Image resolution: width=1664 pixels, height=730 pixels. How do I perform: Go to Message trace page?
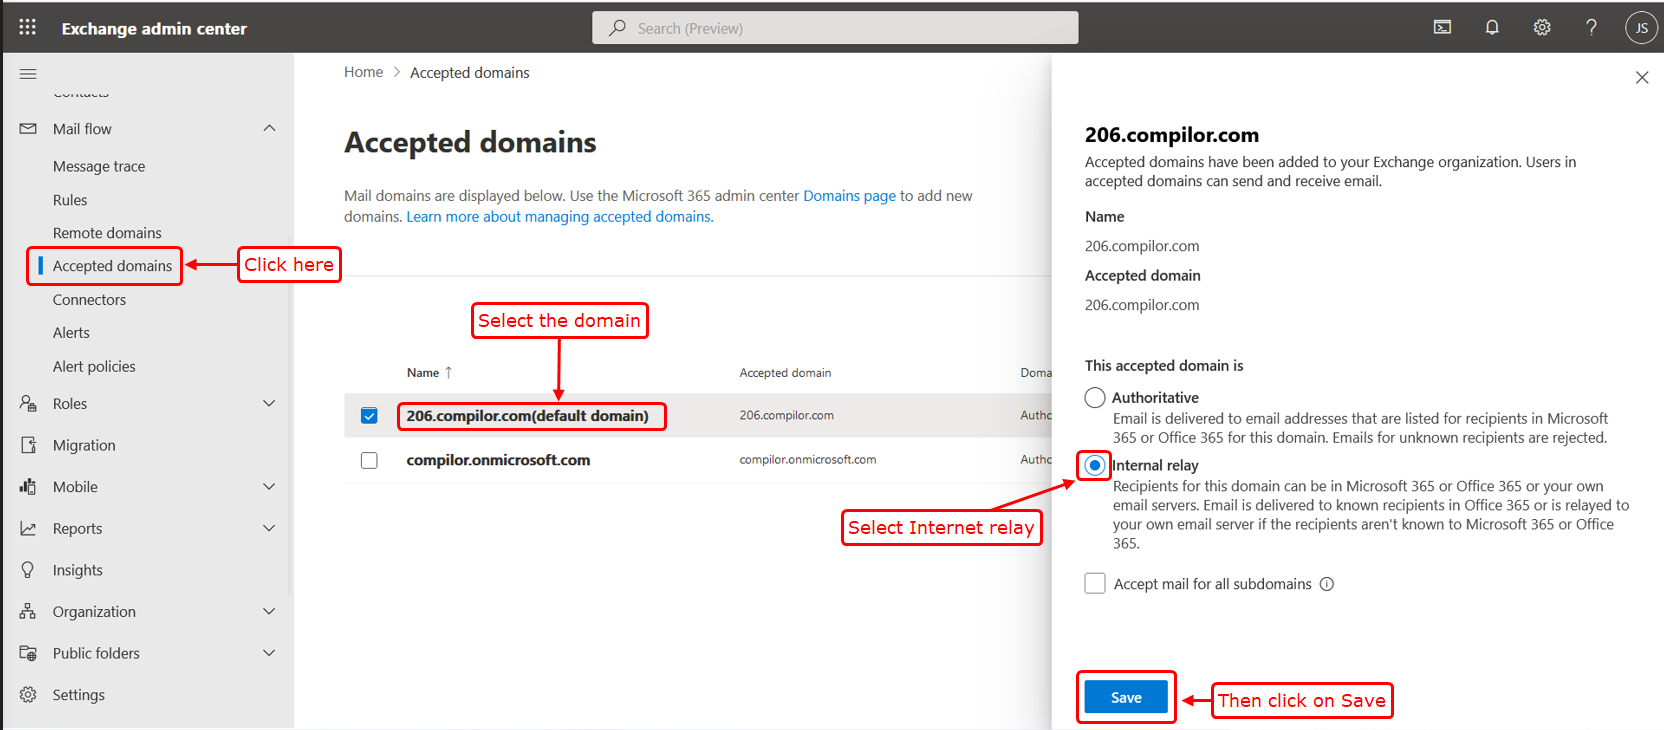click(99, 167)
